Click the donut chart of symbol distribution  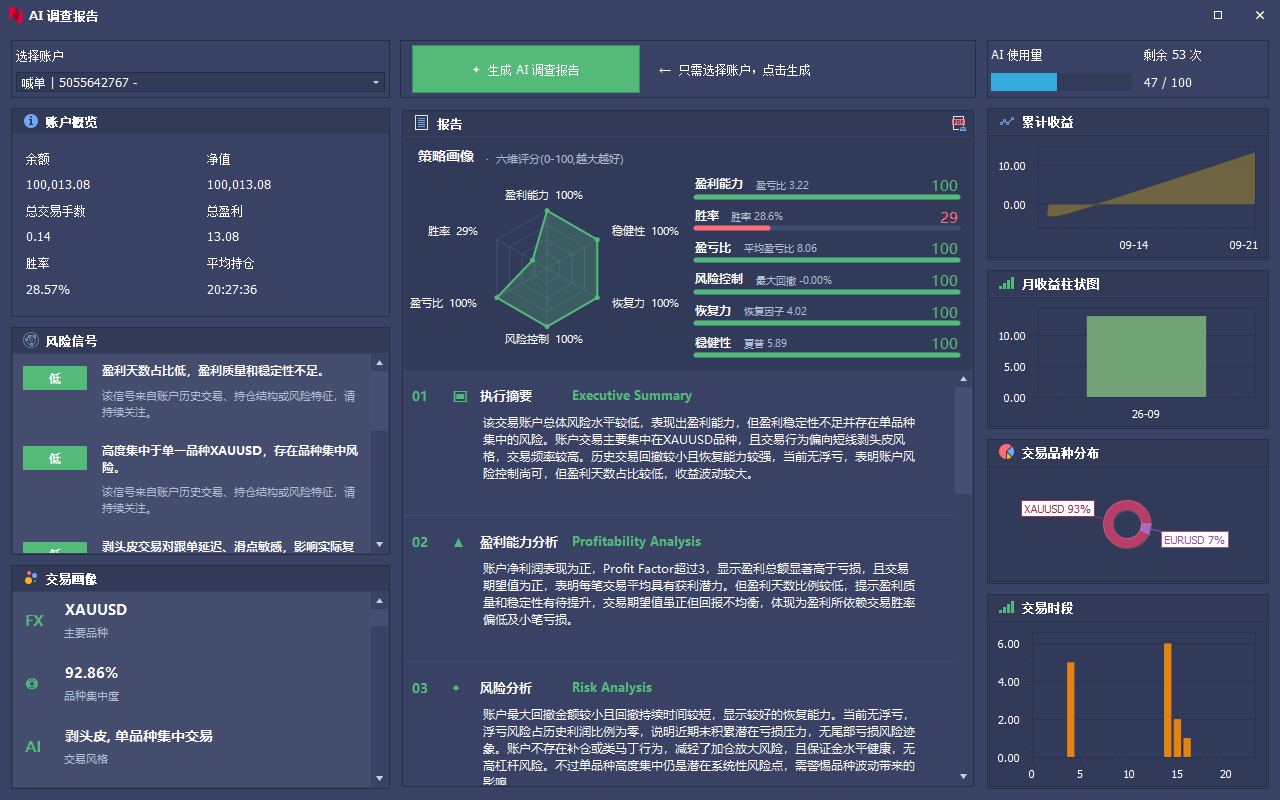point(1127,523)
